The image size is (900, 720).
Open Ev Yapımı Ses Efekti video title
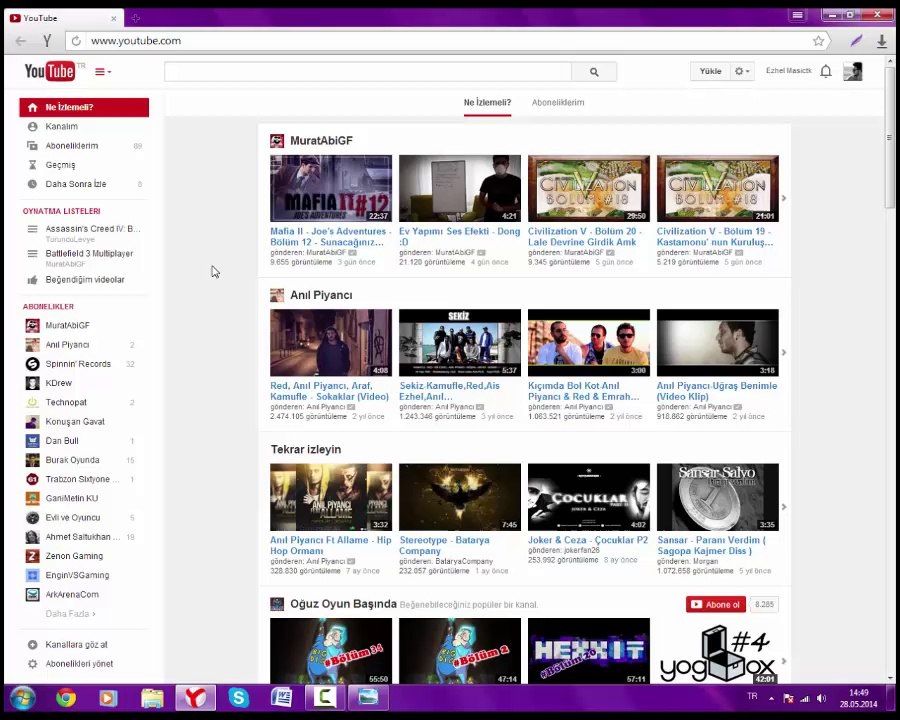pos(459,237)
